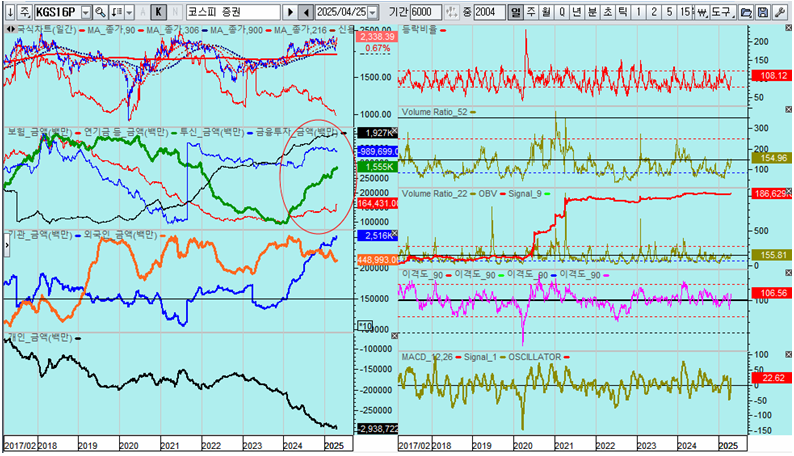Click the 5 interval button
The image size is (794, 456).
coord(668,11)
